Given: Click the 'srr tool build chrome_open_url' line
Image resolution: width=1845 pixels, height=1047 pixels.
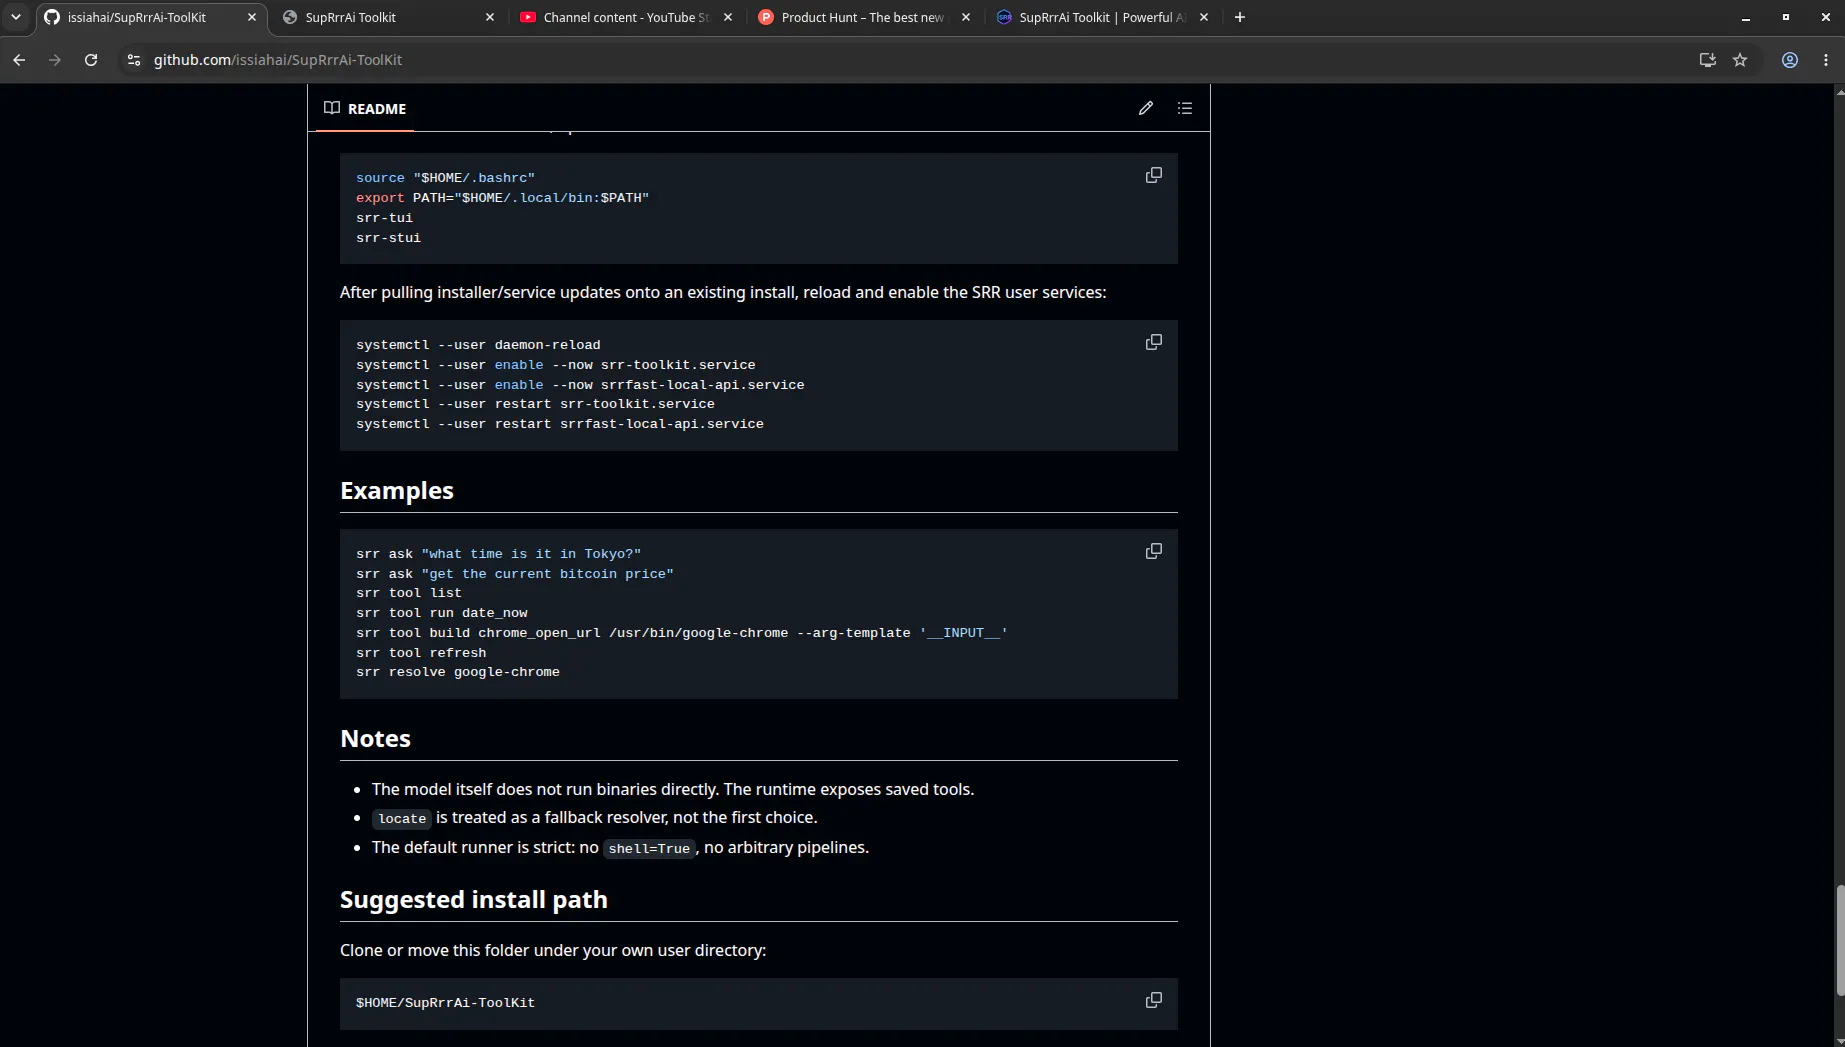Looking at the screenshot, I should click(682, 633).
